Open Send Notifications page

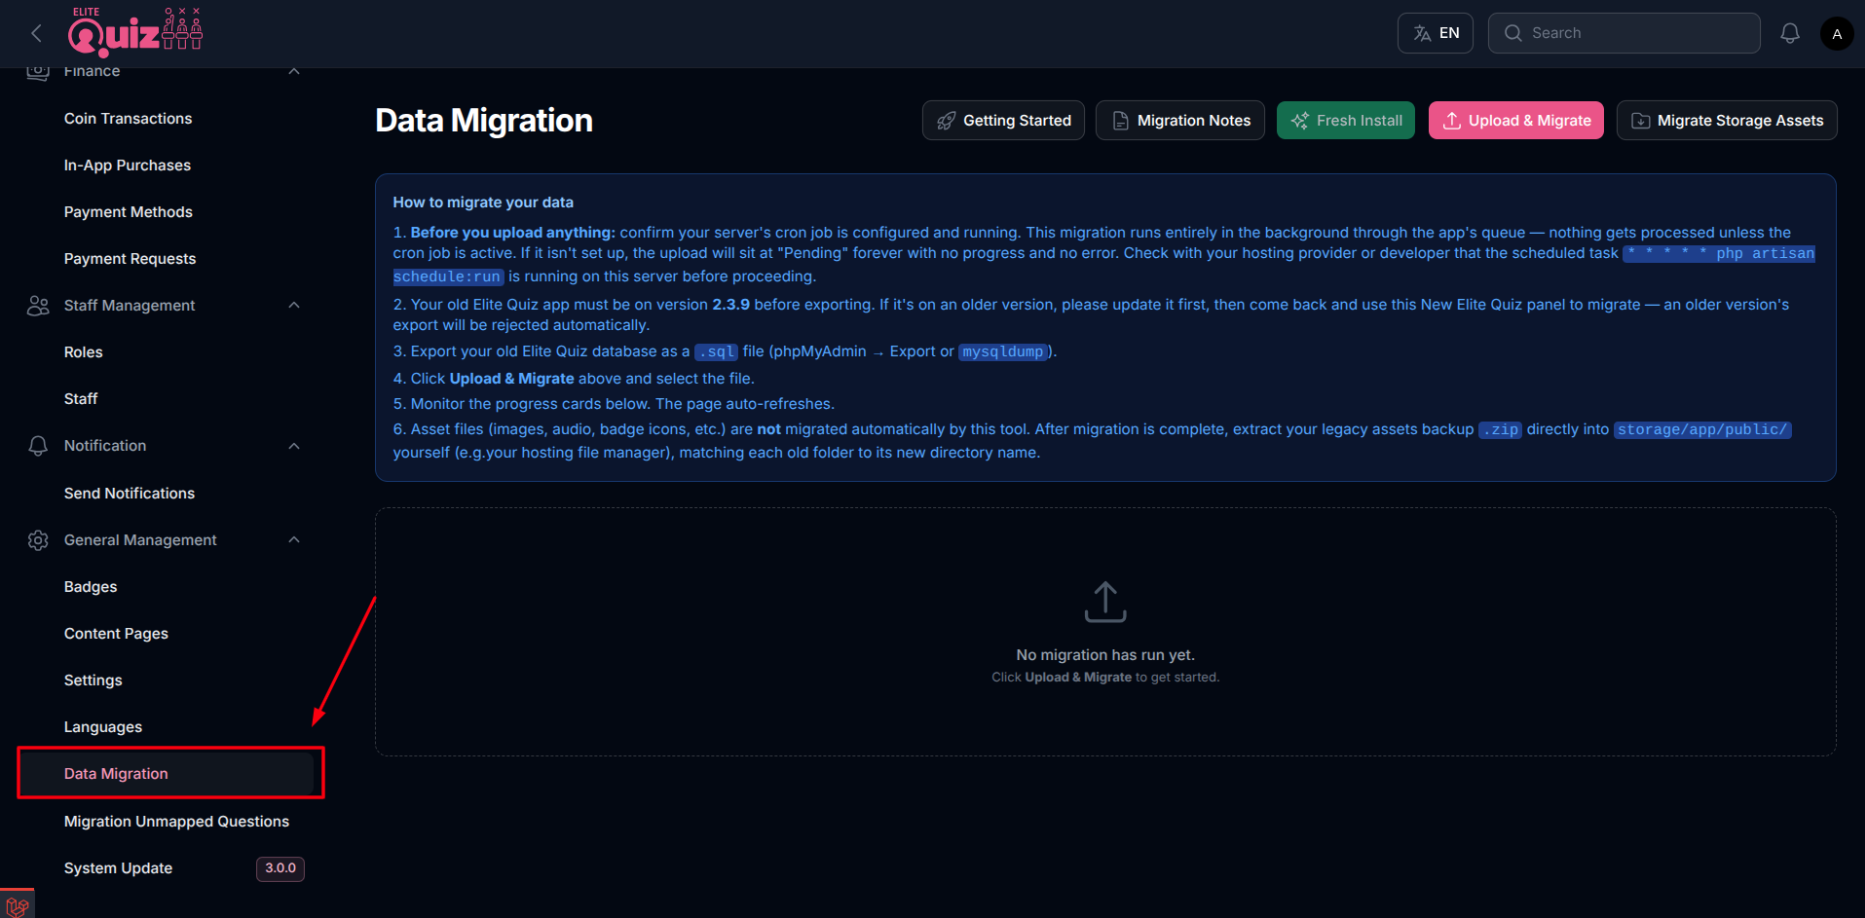point(129,493)
